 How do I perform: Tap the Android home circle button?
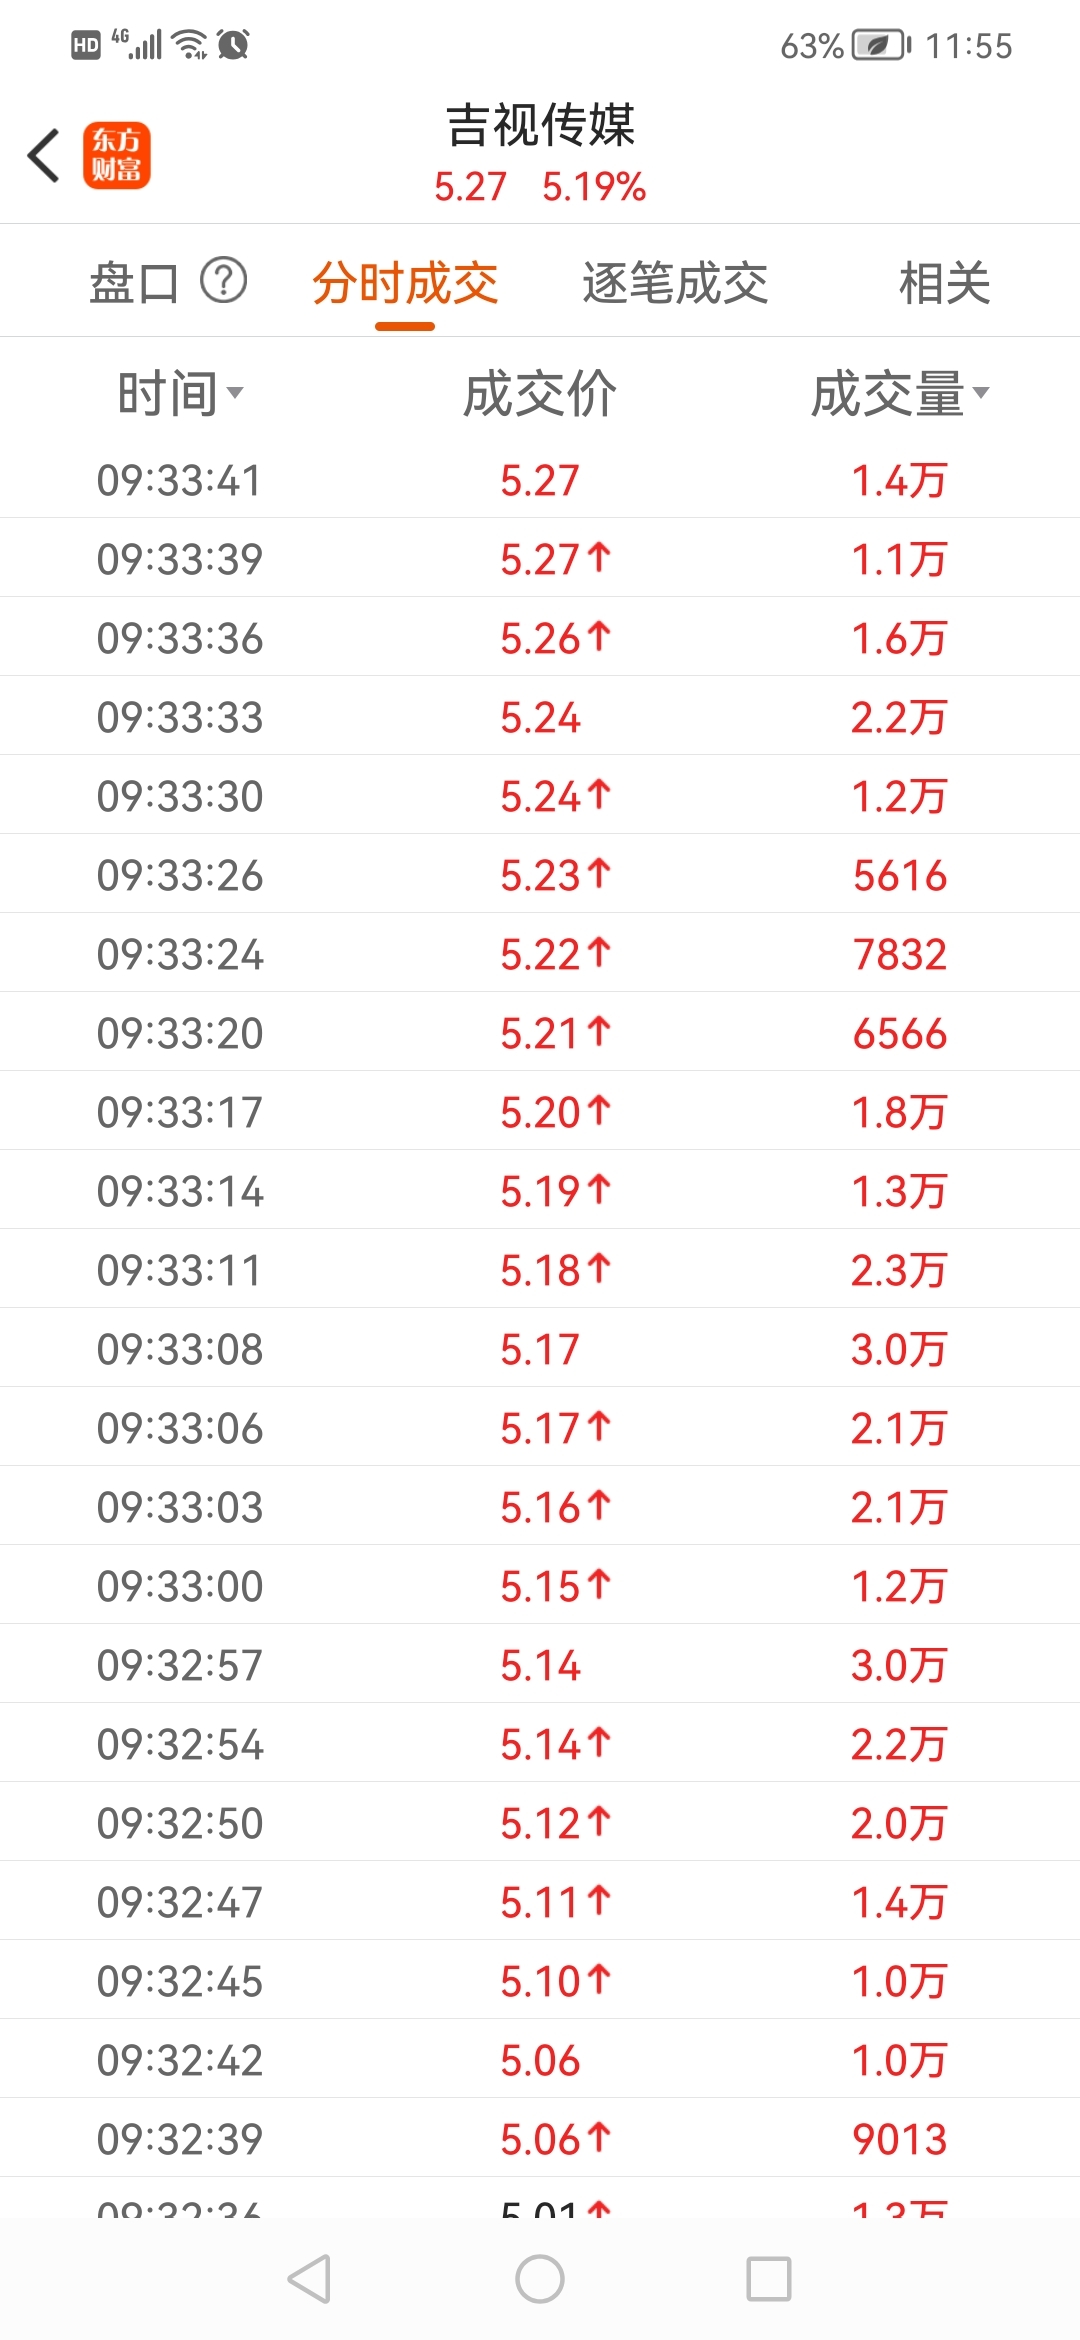tap(540, 2279)
